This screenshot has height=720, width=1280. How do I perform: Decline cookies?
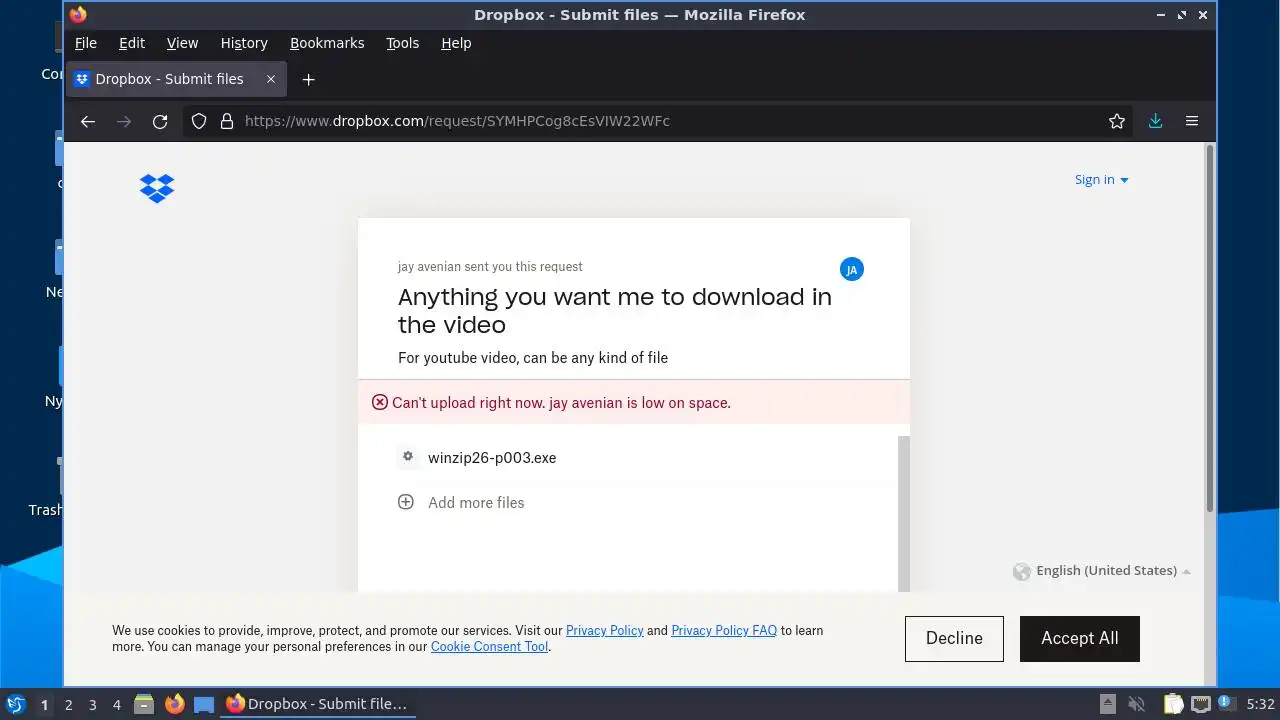tap(954, 638)
